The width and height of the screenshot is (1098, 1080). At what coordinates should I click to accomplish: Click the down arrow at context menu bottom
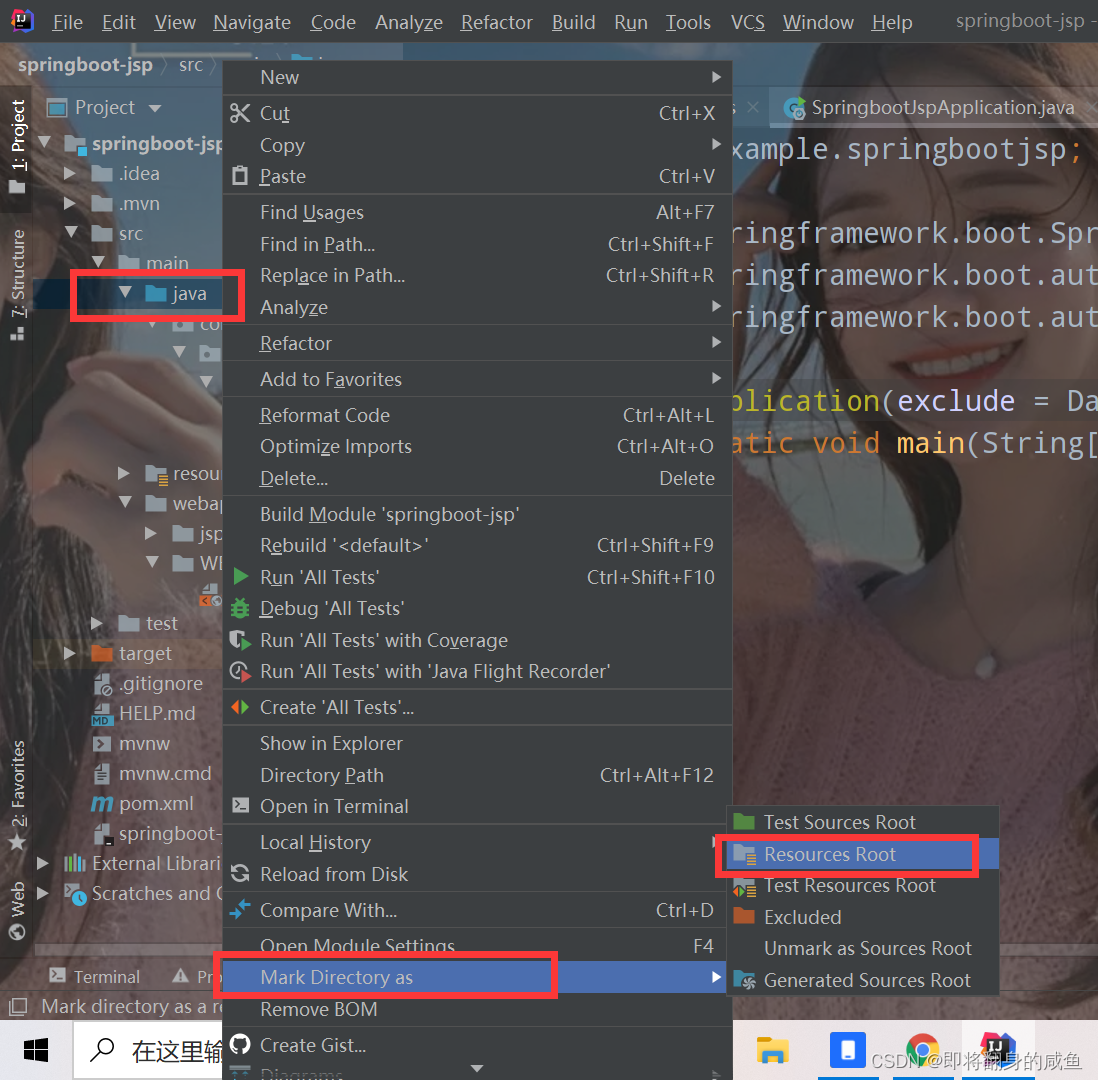(477, 1068)
